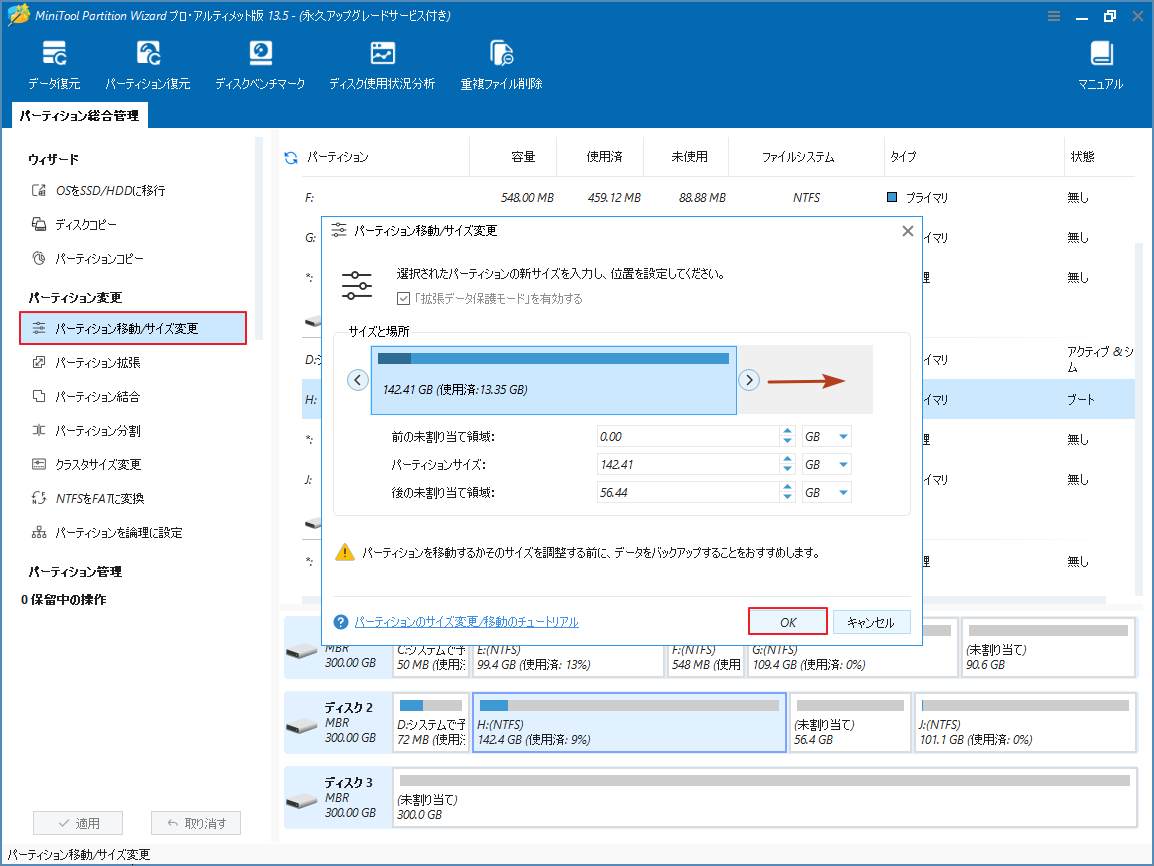Open the データ復元 (Data Recovery) tool
Screen dimensions: 1154x866
[55, 63]
